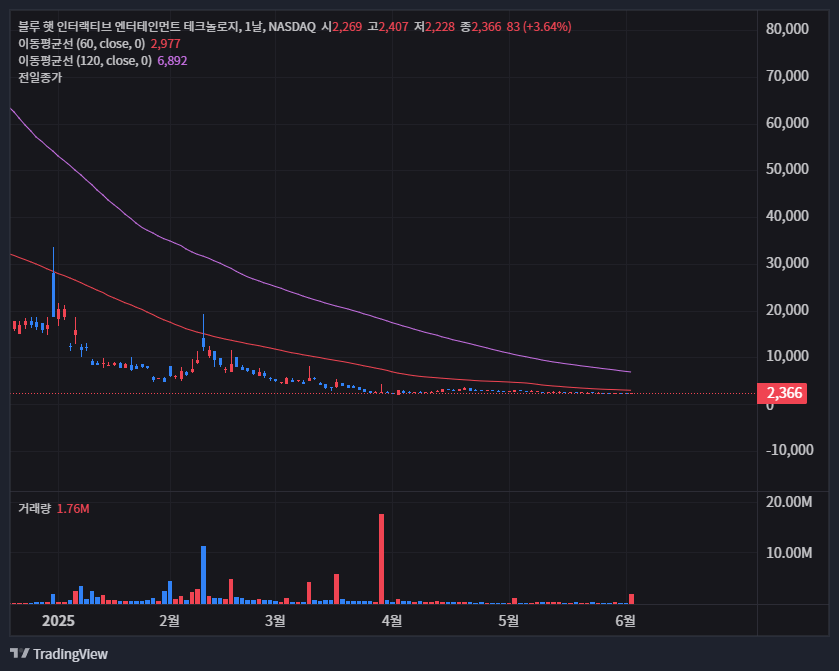839x671 pixels.
Task: Select the tallest red volume bar
Action: click(x=382, y=559)
